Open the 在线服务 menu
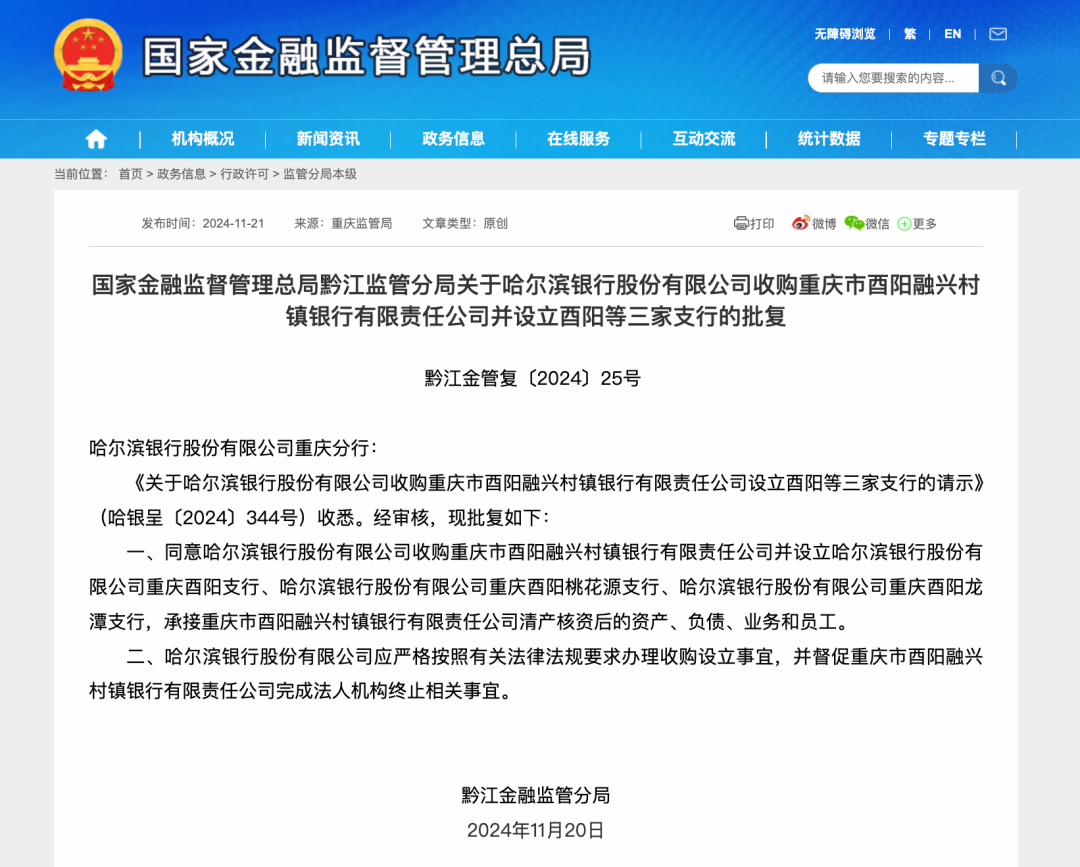This screenshot has width=1080, height=867. [579, 139]
